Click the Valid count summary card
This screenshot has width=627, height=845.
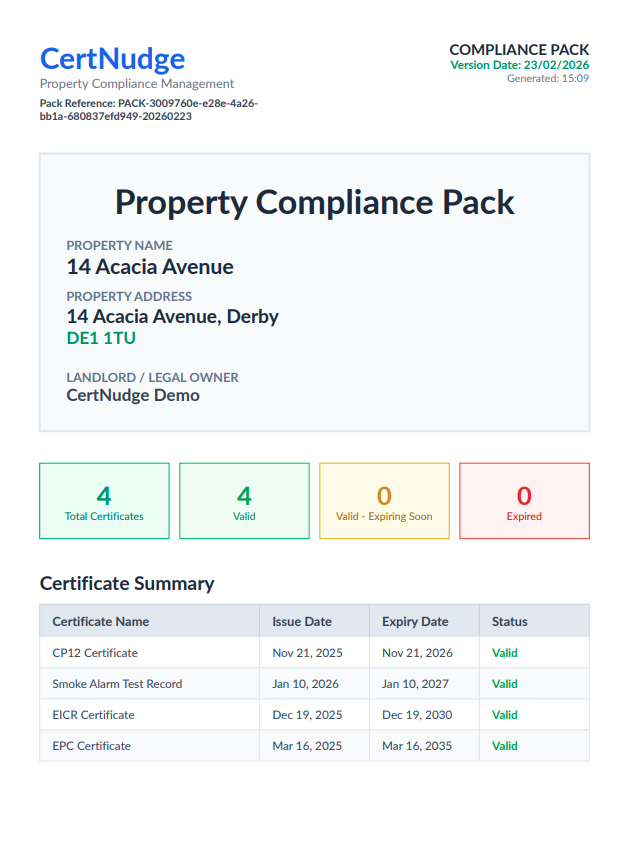point(244,501)
